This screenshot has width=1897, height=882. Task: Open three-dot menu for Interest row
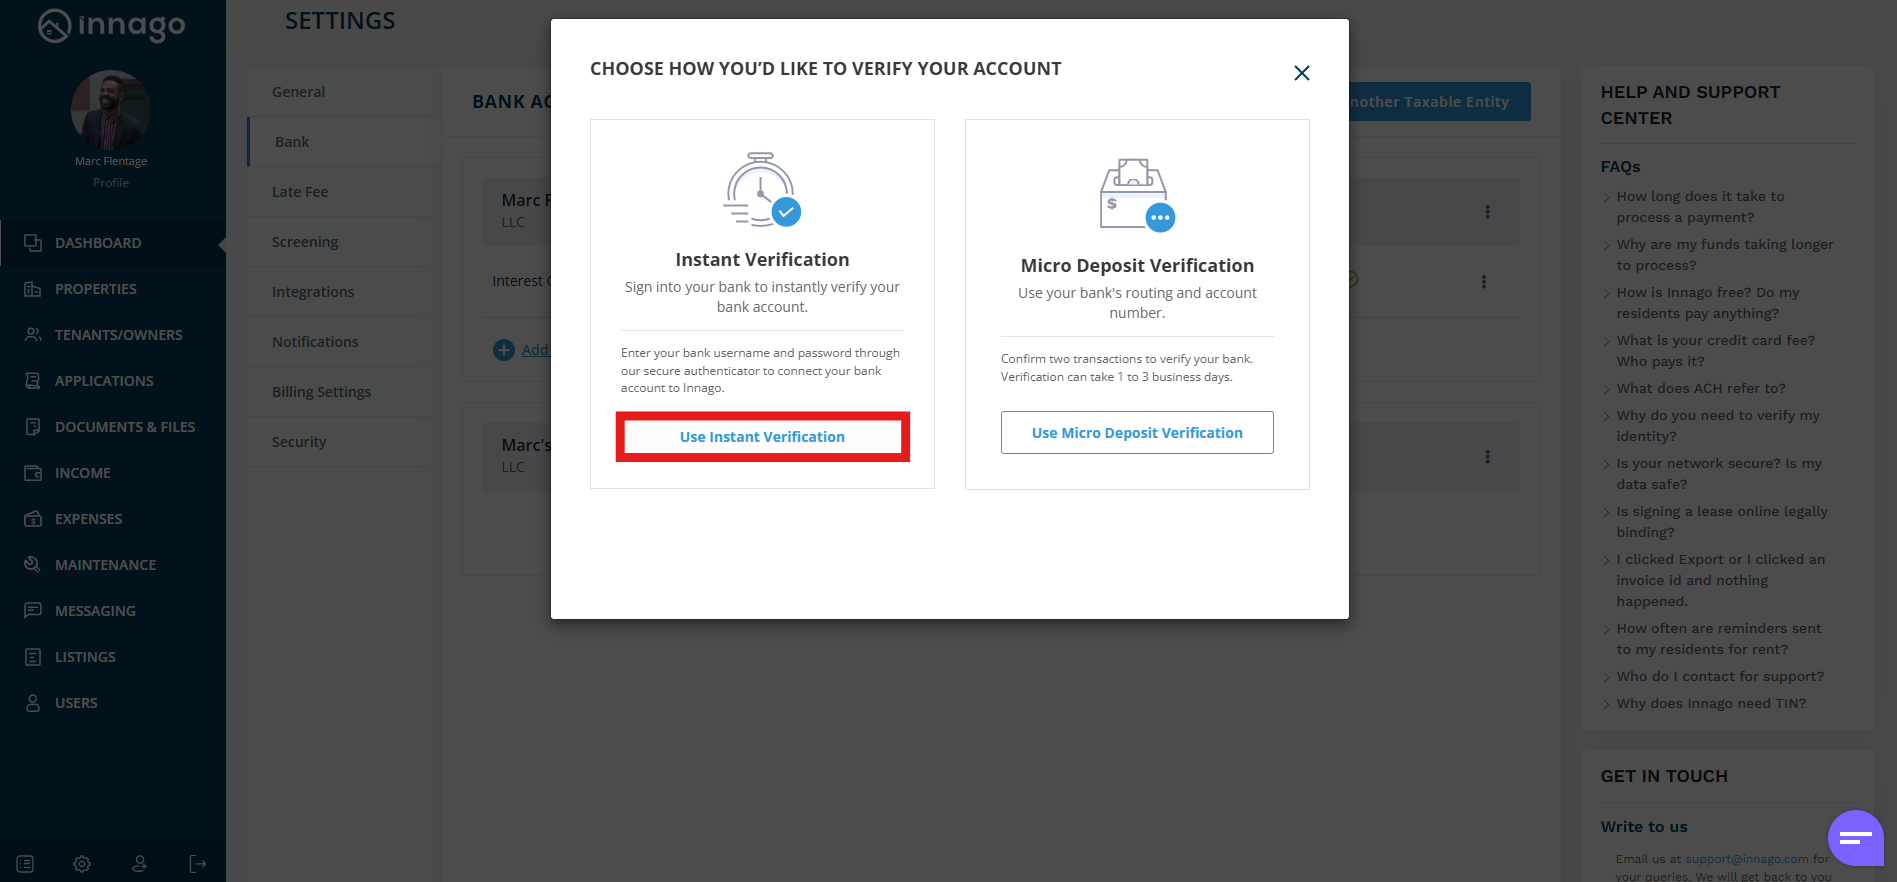coord(1483,282)
